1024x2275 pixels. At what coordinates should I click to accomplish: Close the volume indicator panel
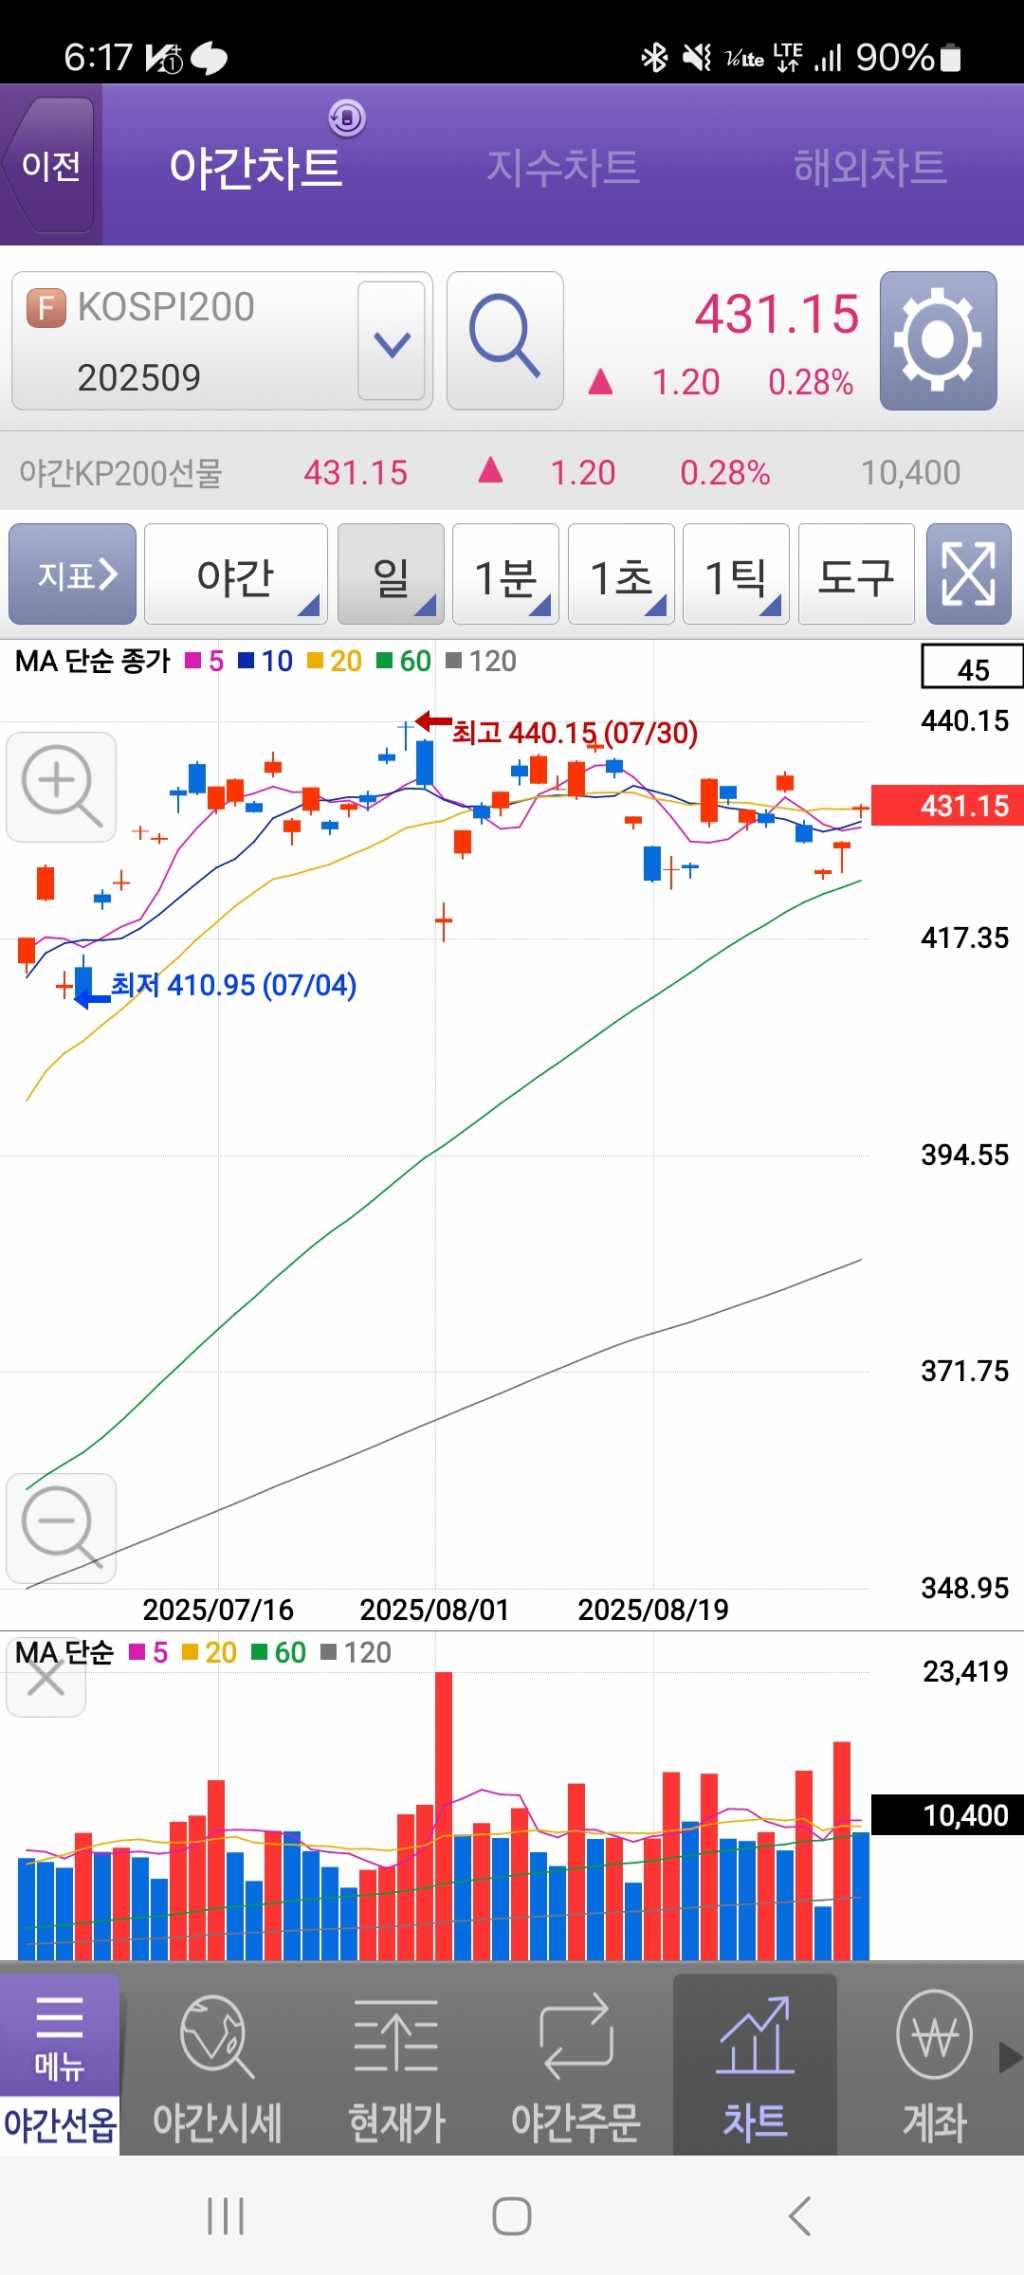pos(46,1680)
